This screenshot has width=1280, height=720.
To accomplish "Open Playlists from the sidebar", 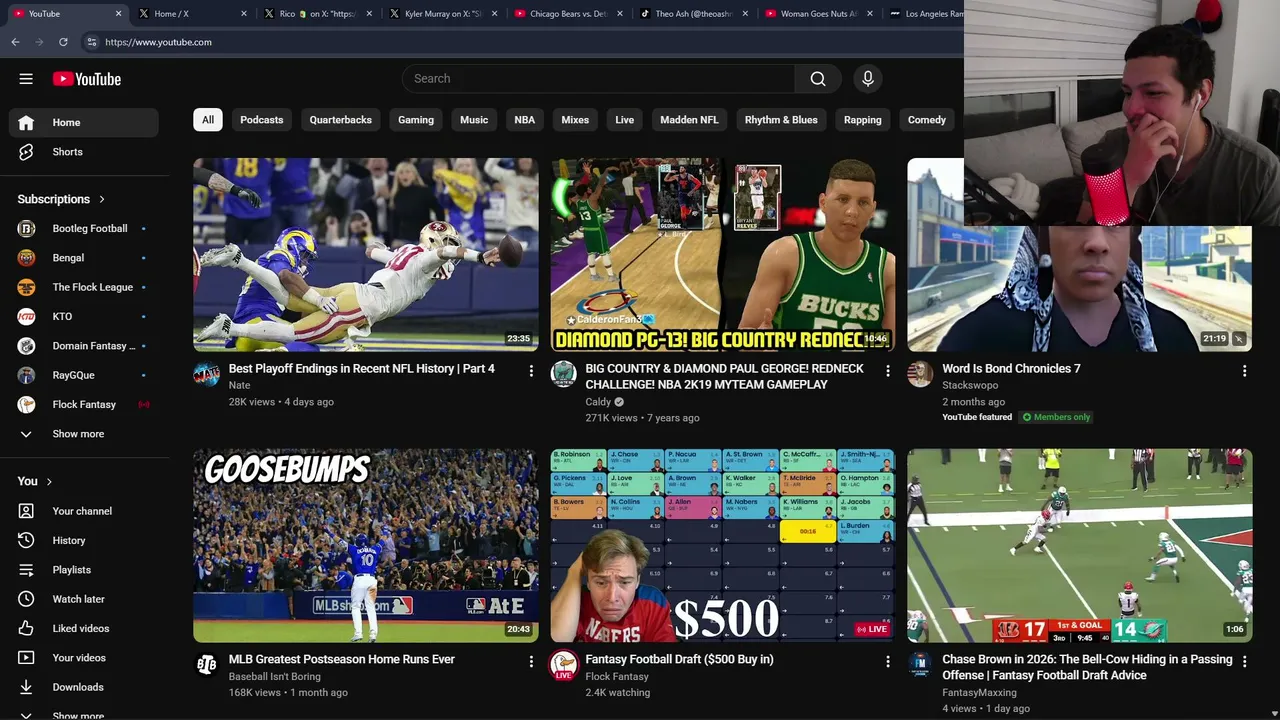I will [x=84, y=570].
